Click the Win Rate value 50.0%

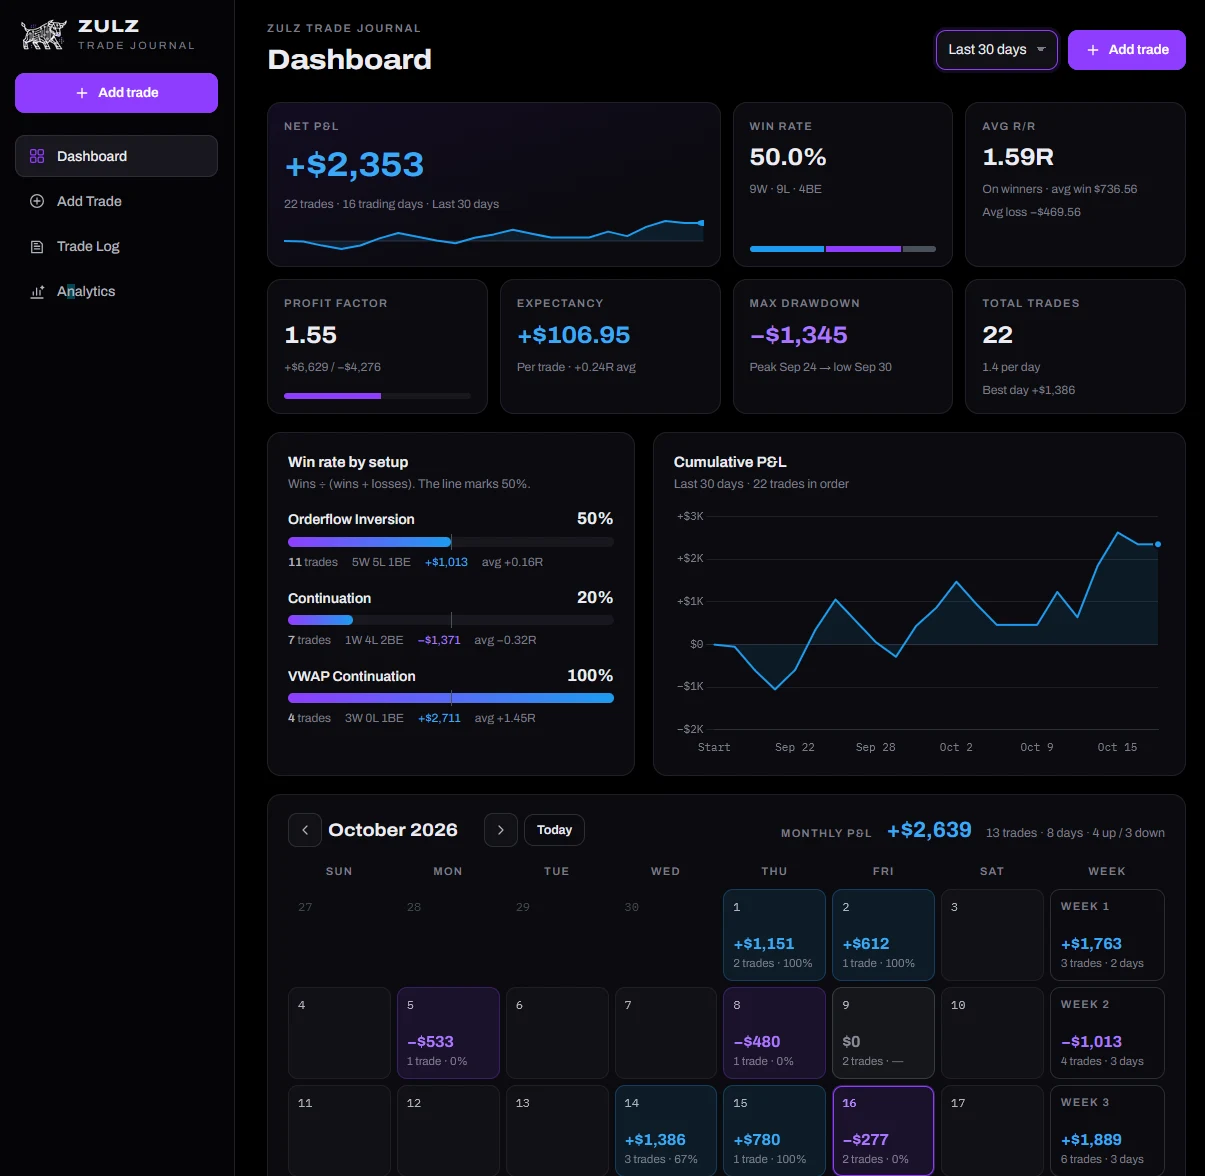788,157
